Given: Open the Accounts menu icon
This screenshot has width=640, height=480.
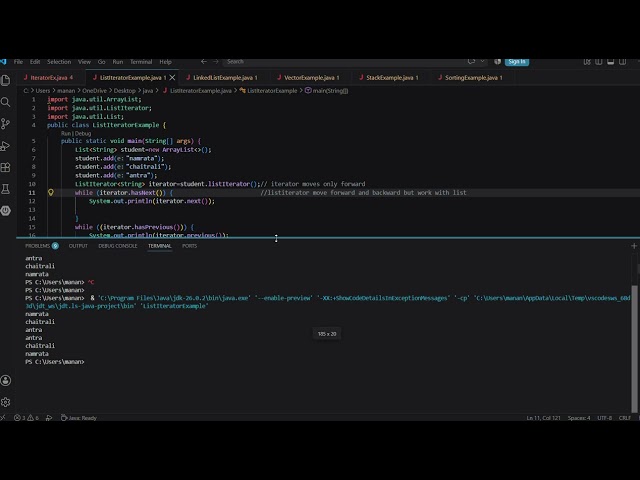Looking at the screenshot, I should (x=6, y=380).
